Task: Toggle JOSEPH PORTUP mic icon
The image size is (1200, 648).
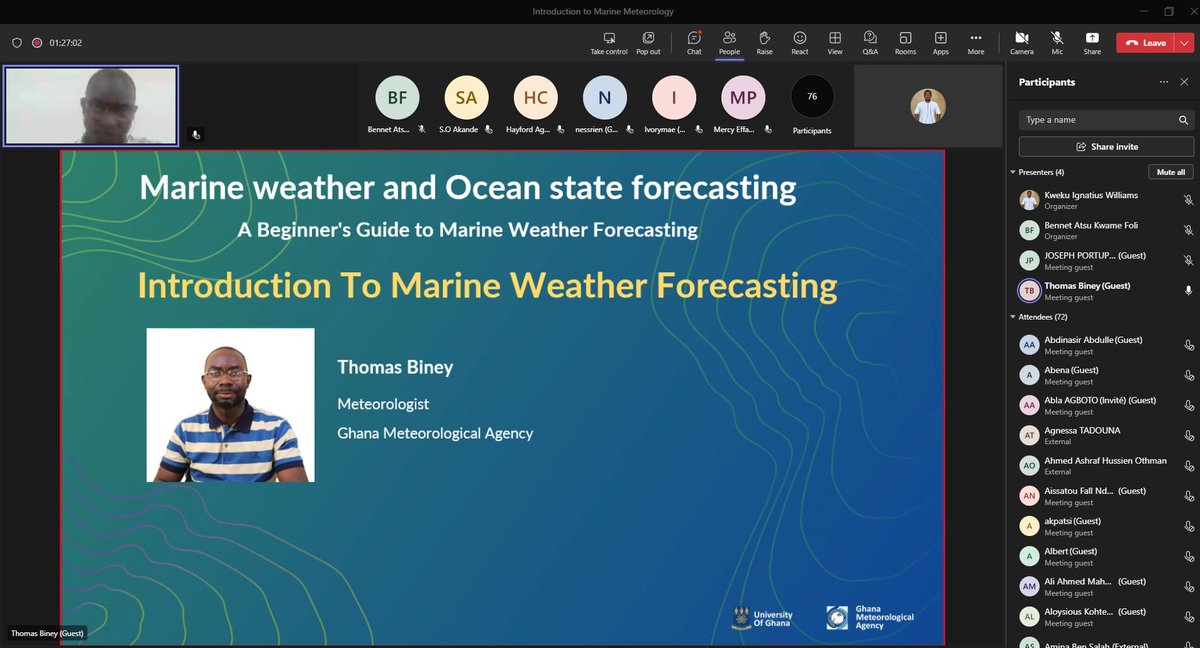Action: (x=1187, y=260)
